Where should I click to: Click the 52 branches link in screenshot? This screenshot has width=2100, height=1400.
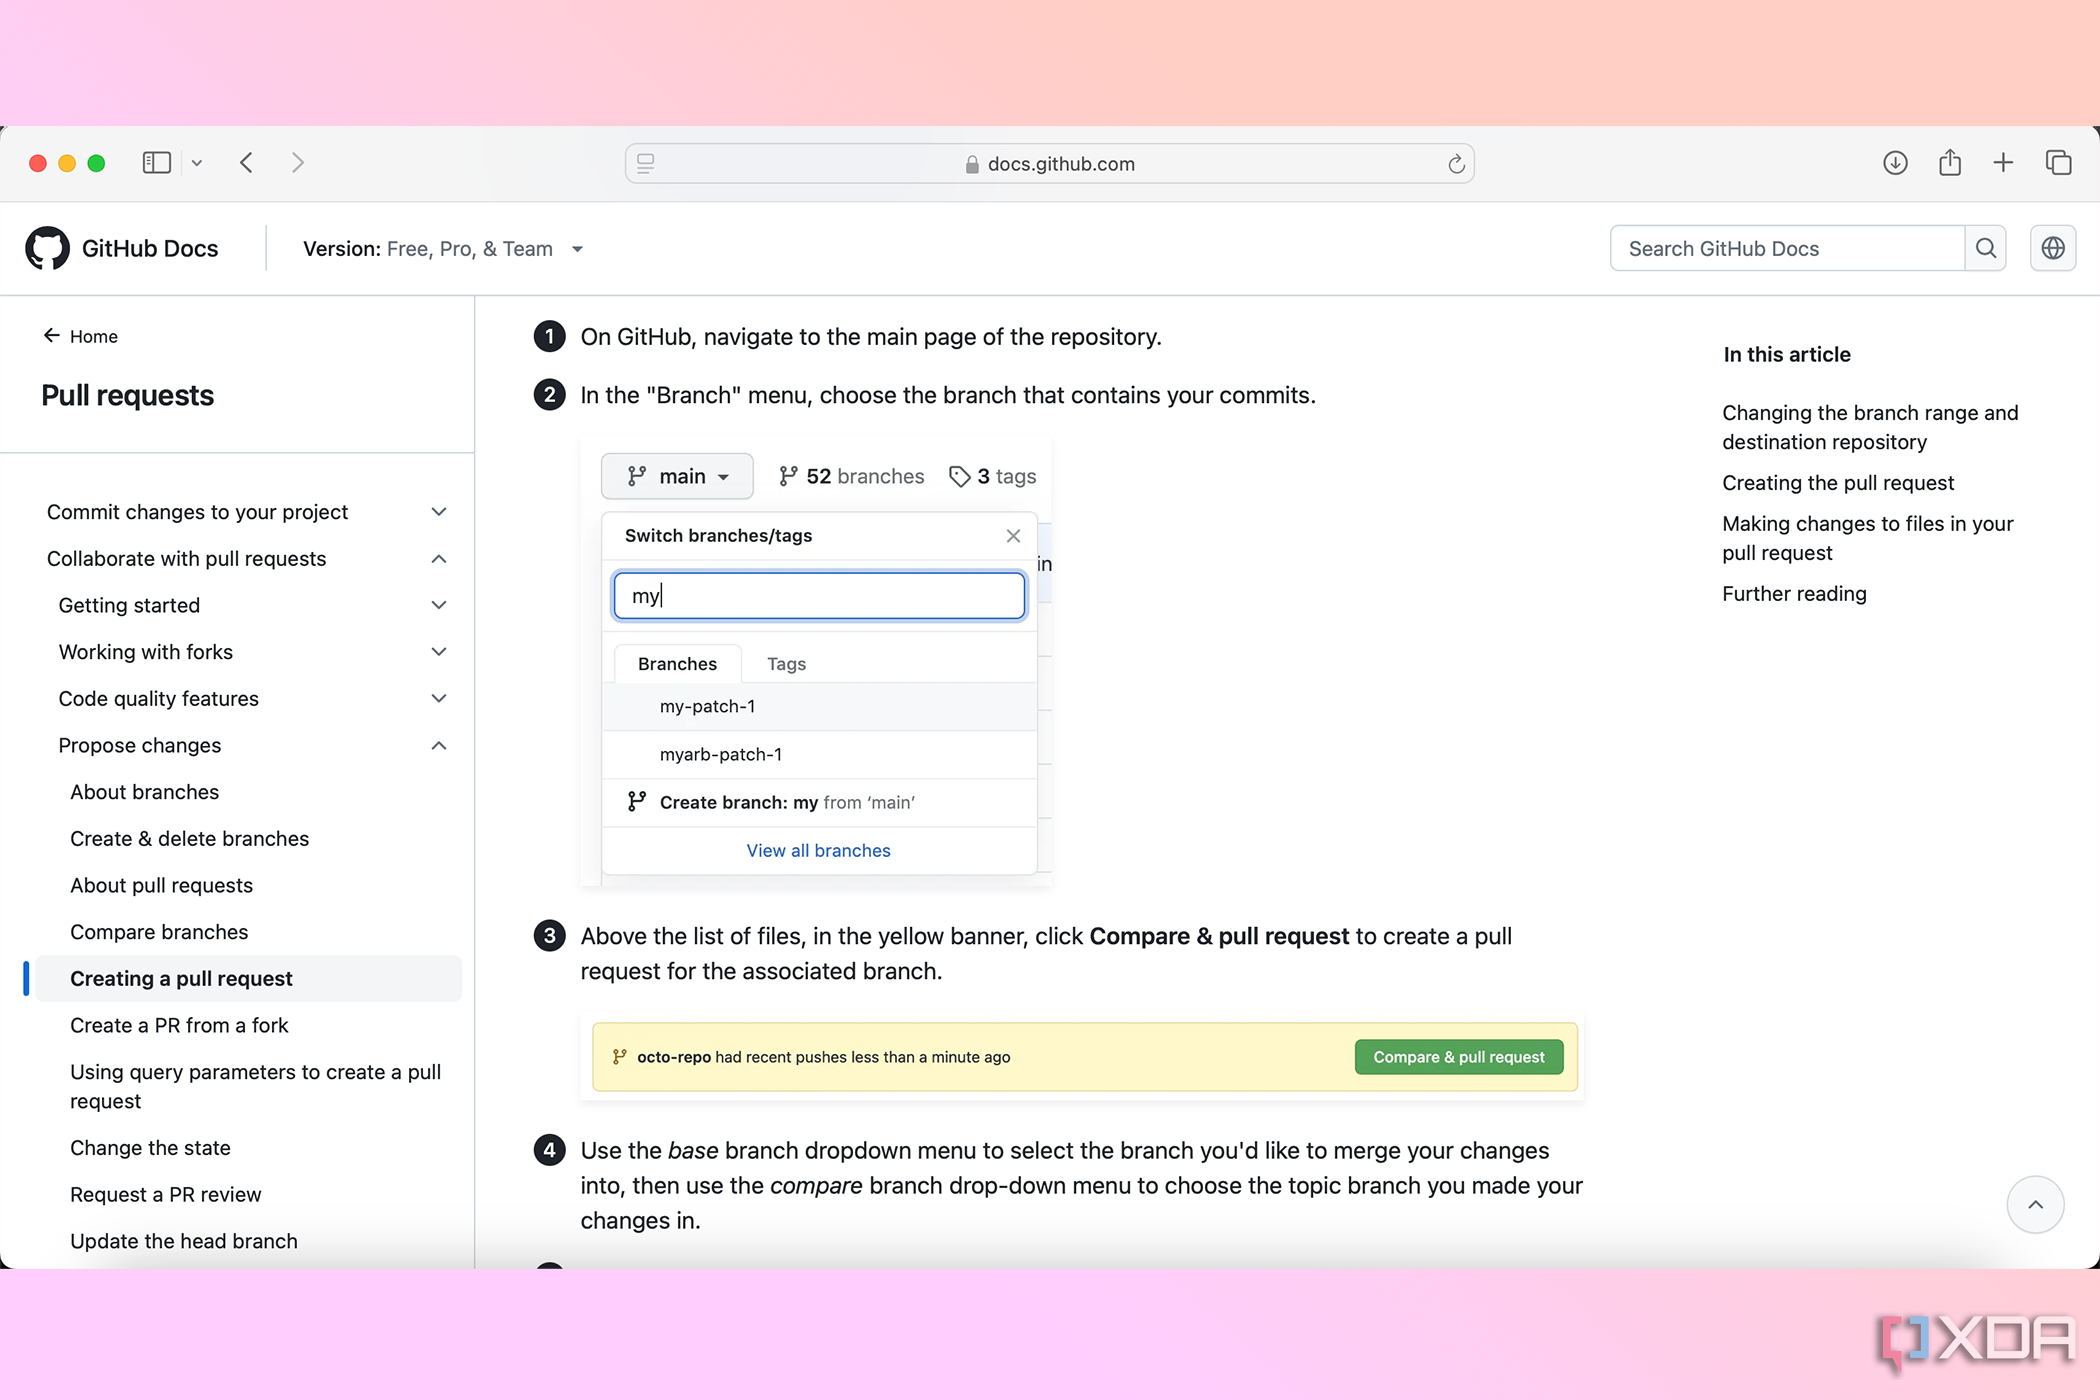click(x=852, y=476)
